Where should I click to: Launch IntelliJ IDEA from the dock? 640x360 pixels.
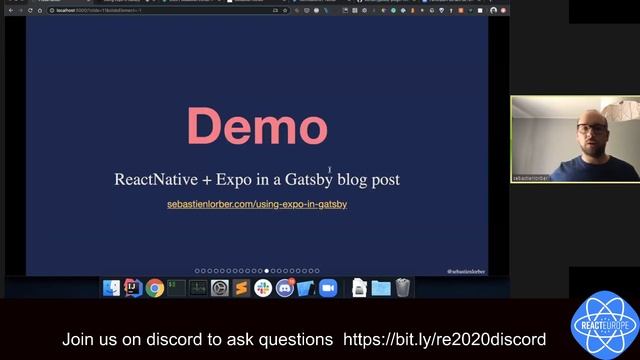133,288
